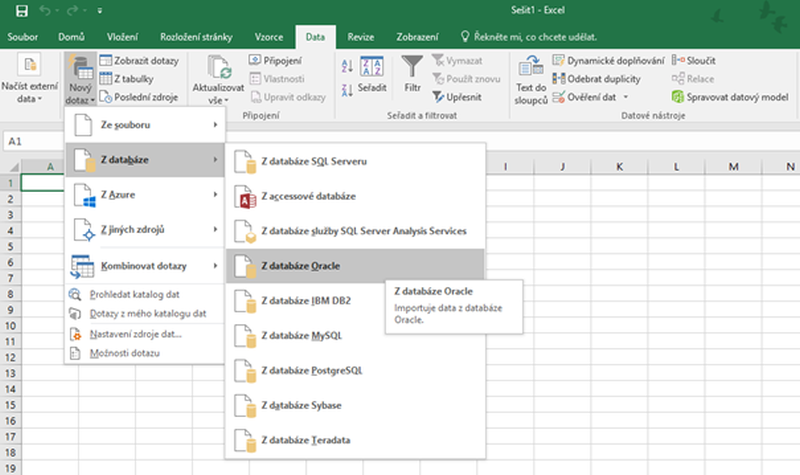Toggle the Filtr funnel button
Image resolution: width=800 pixels, height=475 pixels.
[412, 74]
